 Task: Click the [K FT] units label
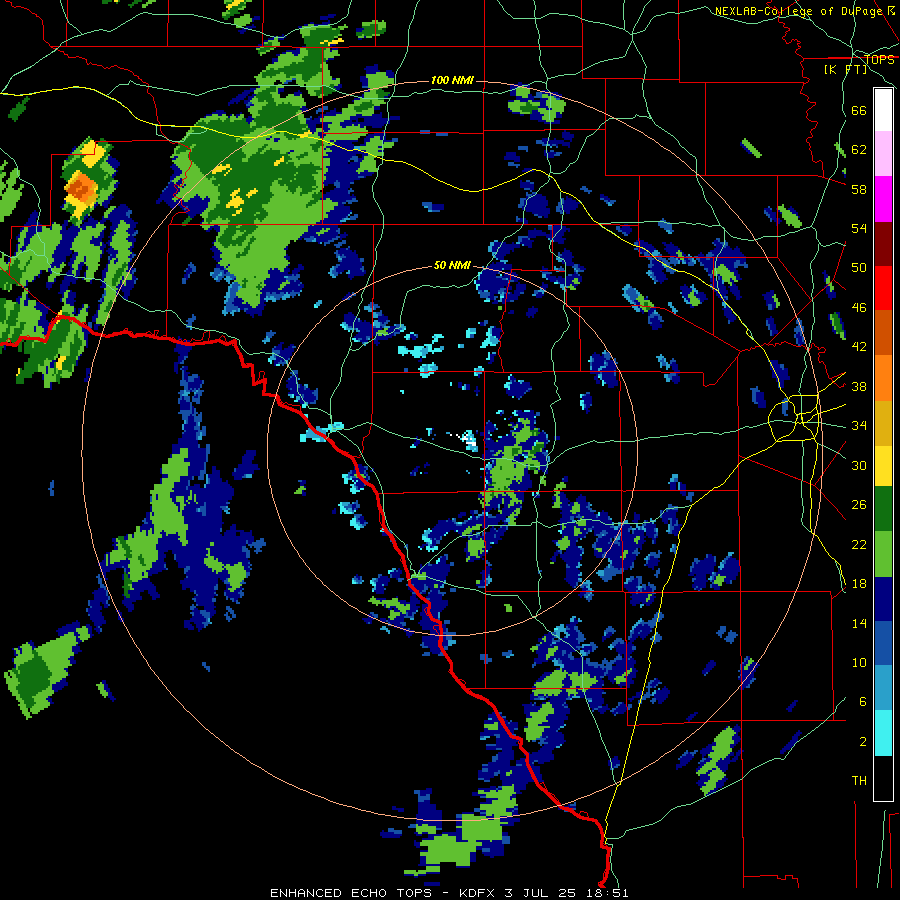point(845,70)
